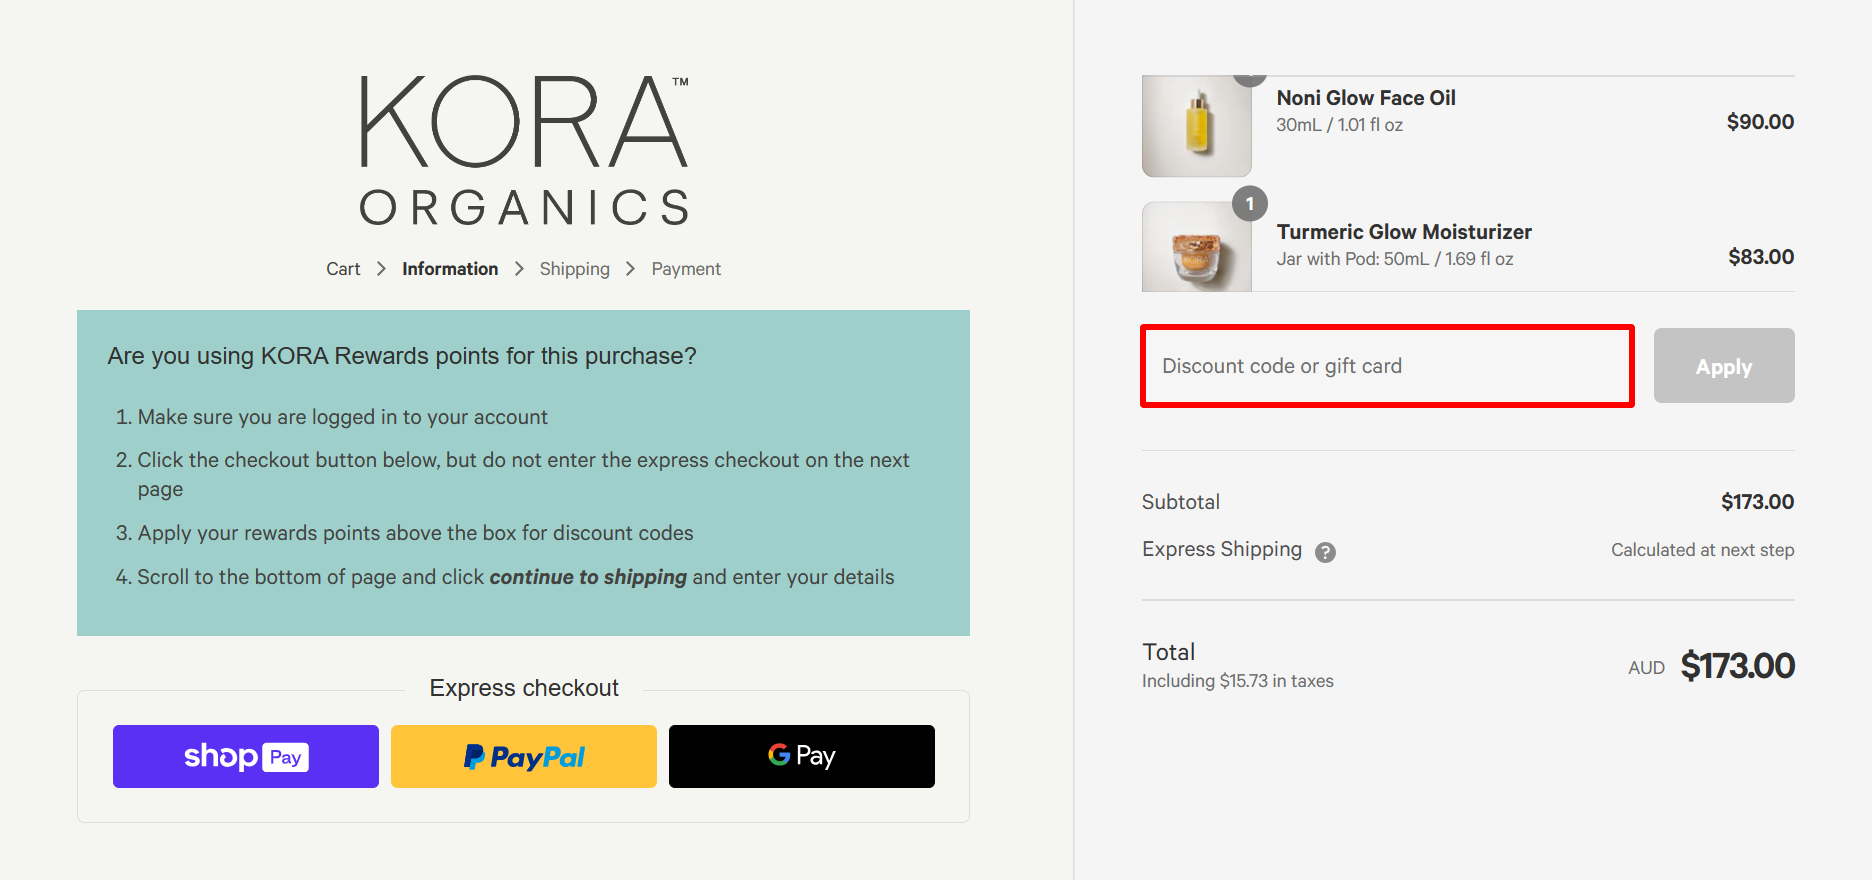
Task: Click the Total amount shown in AUD
Action: (x=1735, y=665)
